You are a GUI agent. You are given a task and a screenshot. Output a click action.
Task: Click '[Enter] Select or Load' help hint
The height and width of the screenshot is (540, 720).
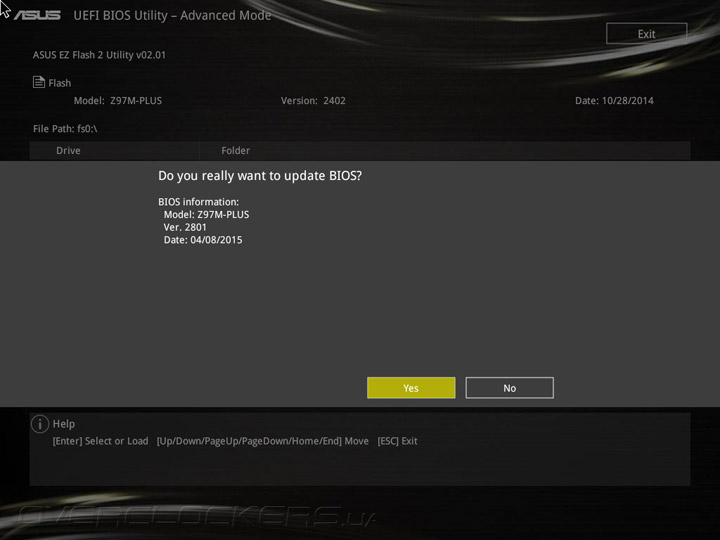(x=101, y=441)
